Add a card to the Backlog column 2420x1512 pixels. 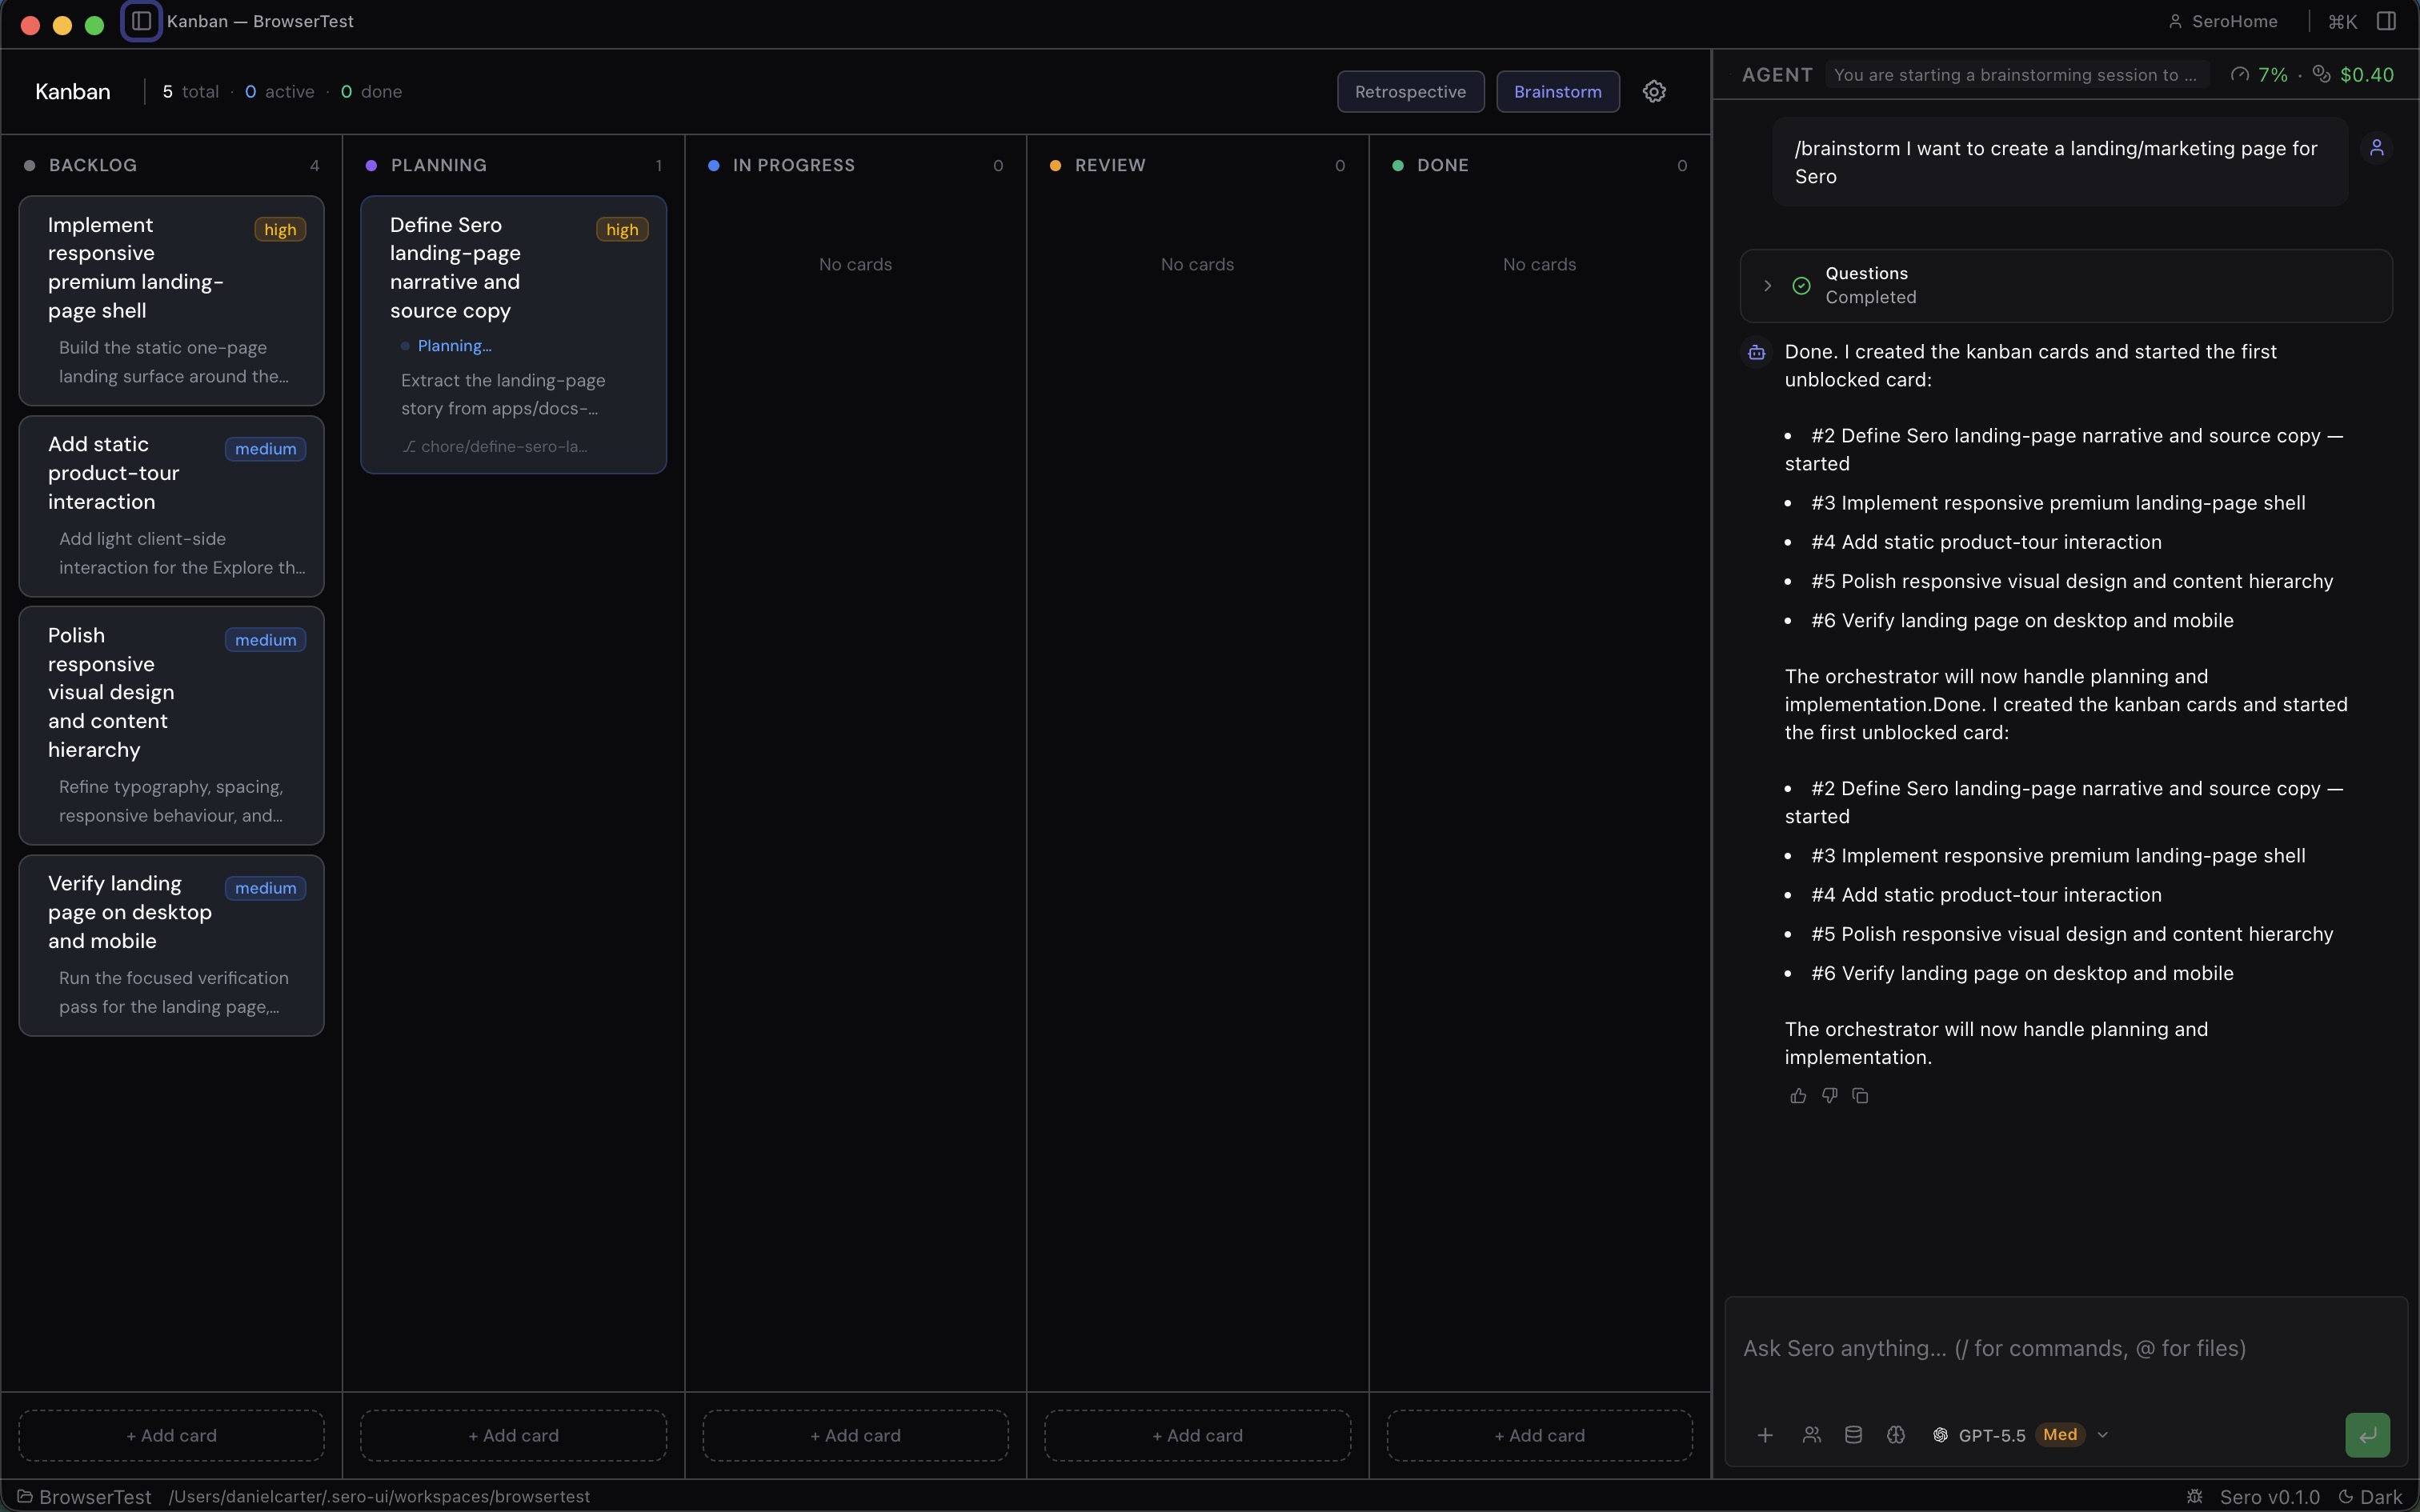[x=171, y=1435]
